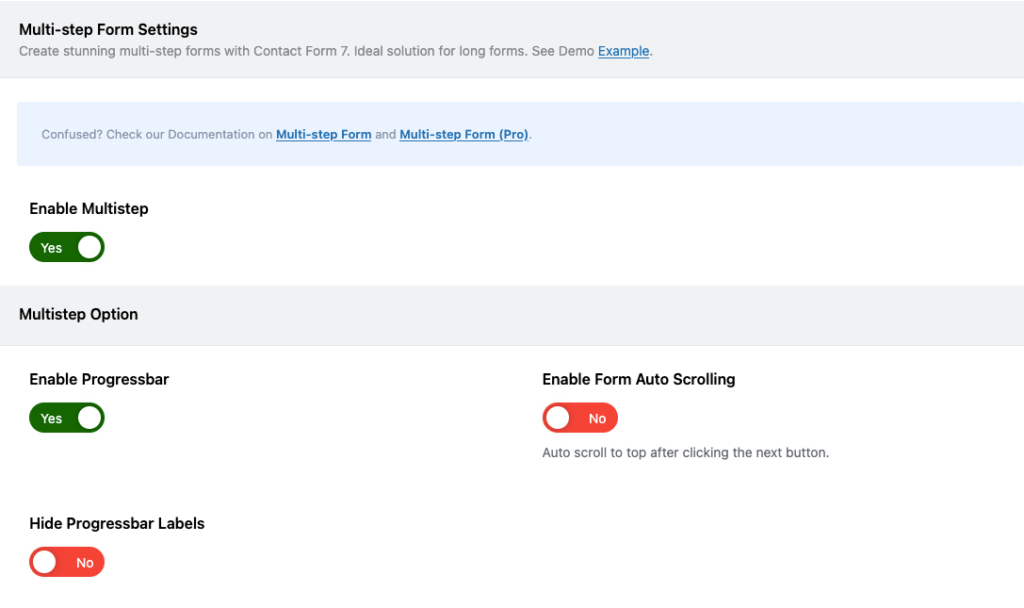Viewport: 1024px width, 608px height.
Task: Click the 'No' text on the Form Auto Scrolling switch
Action: [597, 419]
